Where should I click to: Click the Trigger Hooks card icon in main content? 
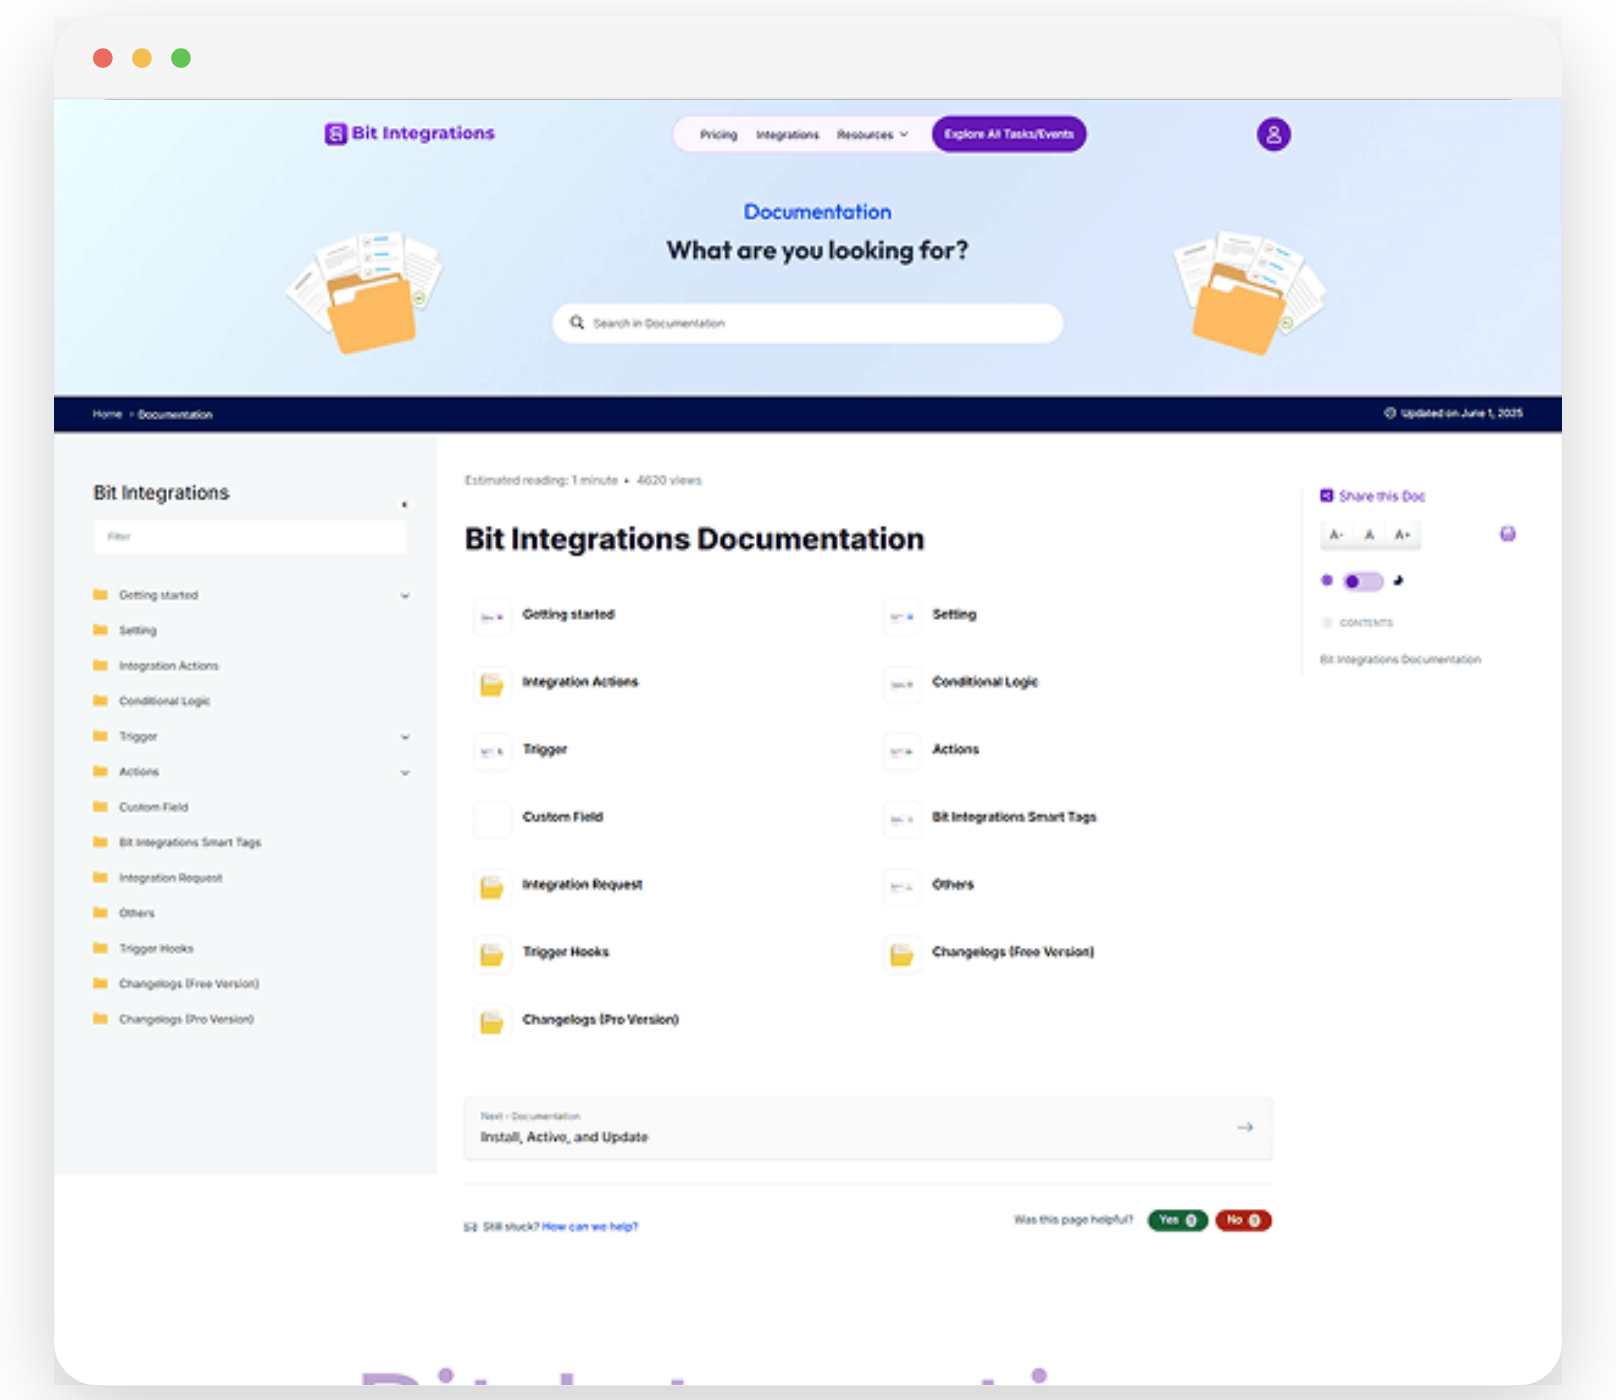492,954
